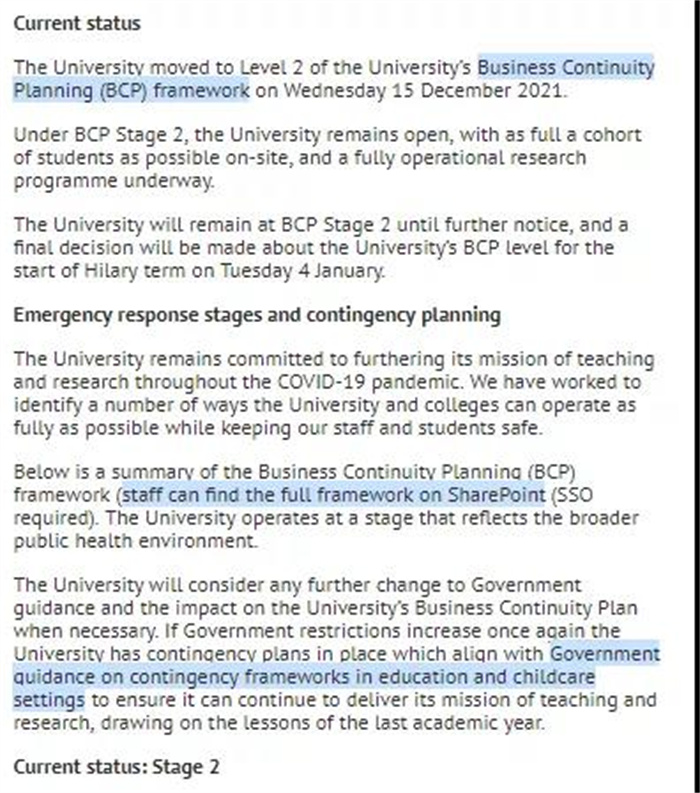This screenshot has height=793, width=700.
Task: Click the paragraph starting "The University remains committed"
Action: (334, 393)
